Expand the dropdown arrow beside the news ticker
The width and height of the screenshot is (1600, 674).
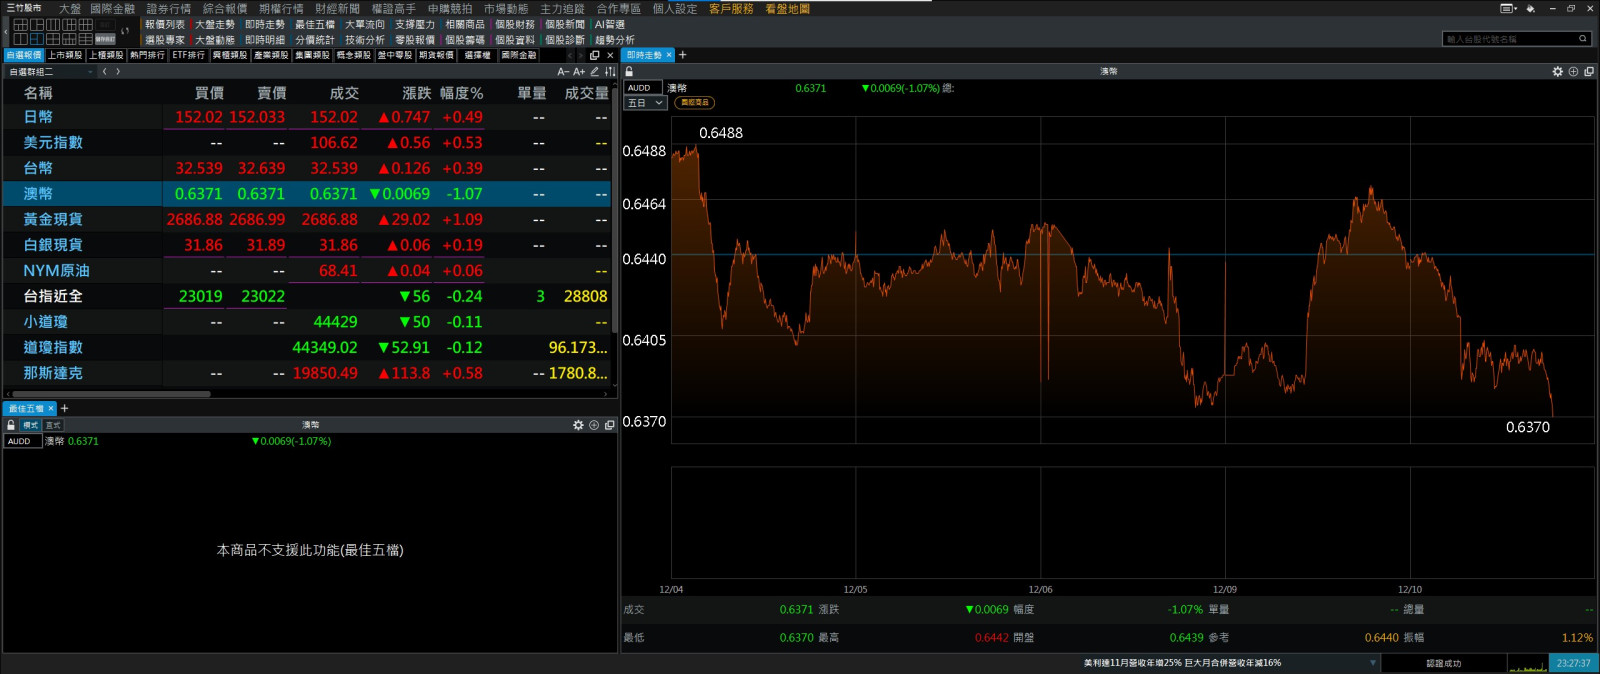point(1372,663)
